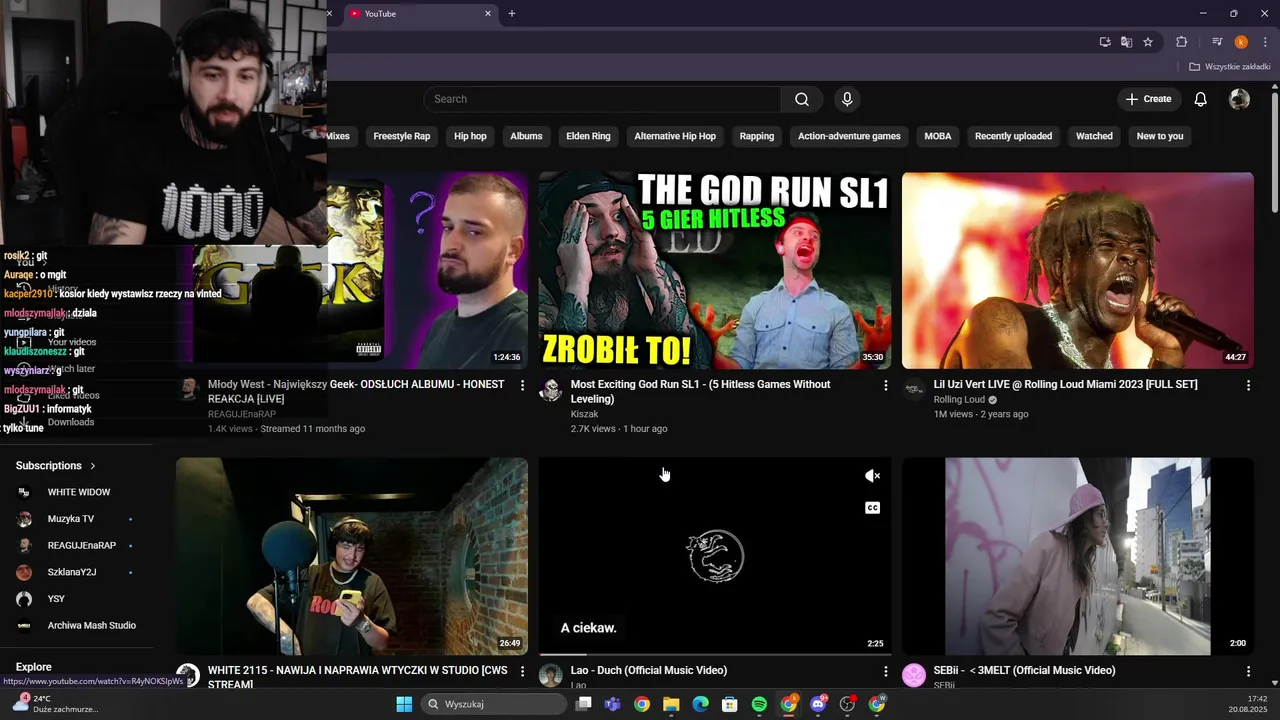Open Rolling Loud channel avatar
Viewport: 1280px width, 720px height.
point(914,390)
